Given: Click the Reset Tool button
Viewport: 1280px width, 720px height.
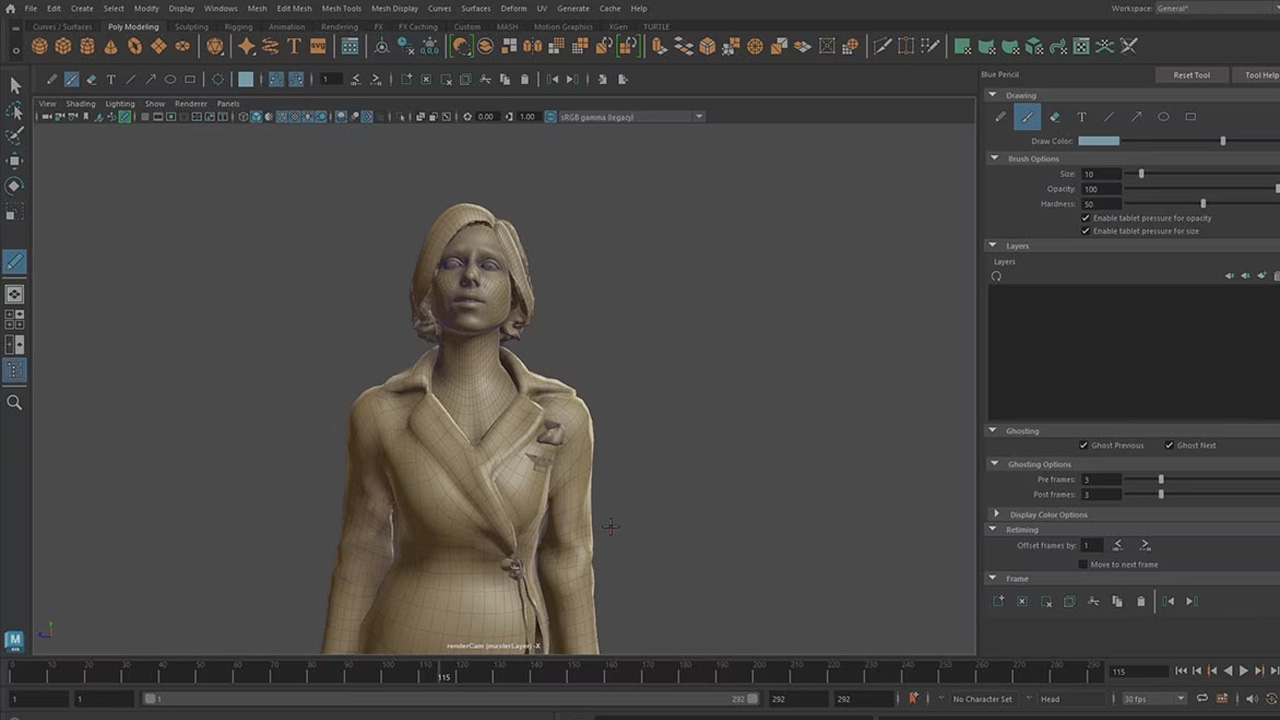Looking at the screenshot, I should (x=1191, y=74).
